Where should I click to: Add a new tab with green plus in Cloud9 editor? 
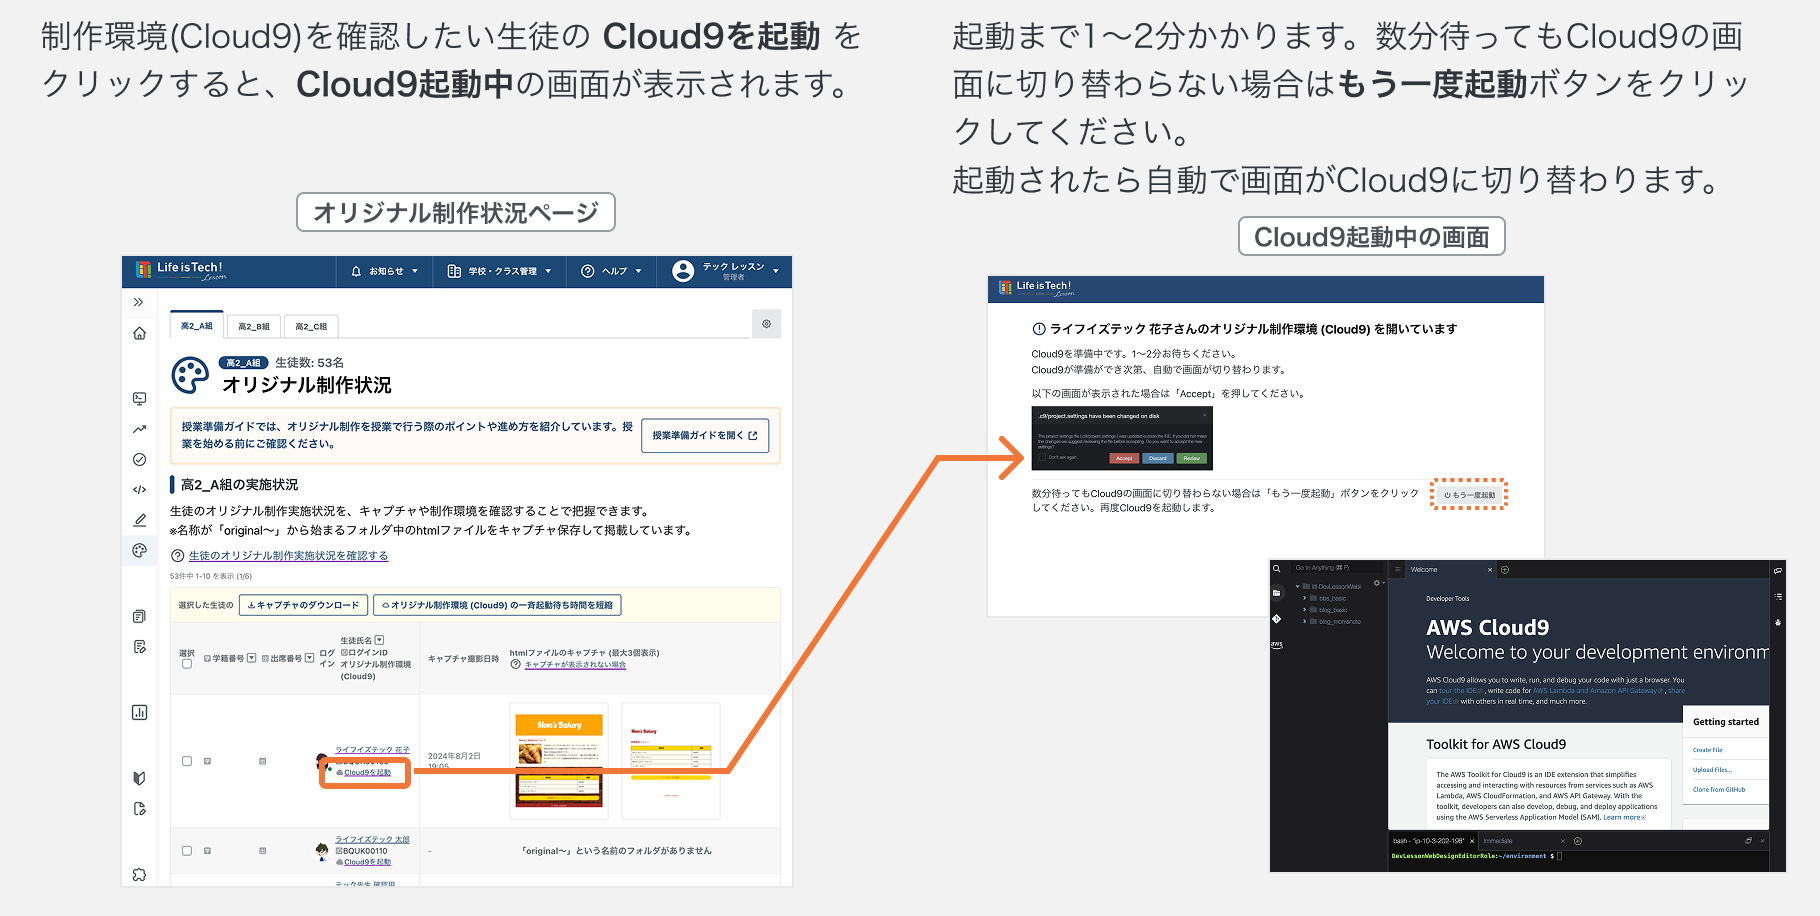1505,570
